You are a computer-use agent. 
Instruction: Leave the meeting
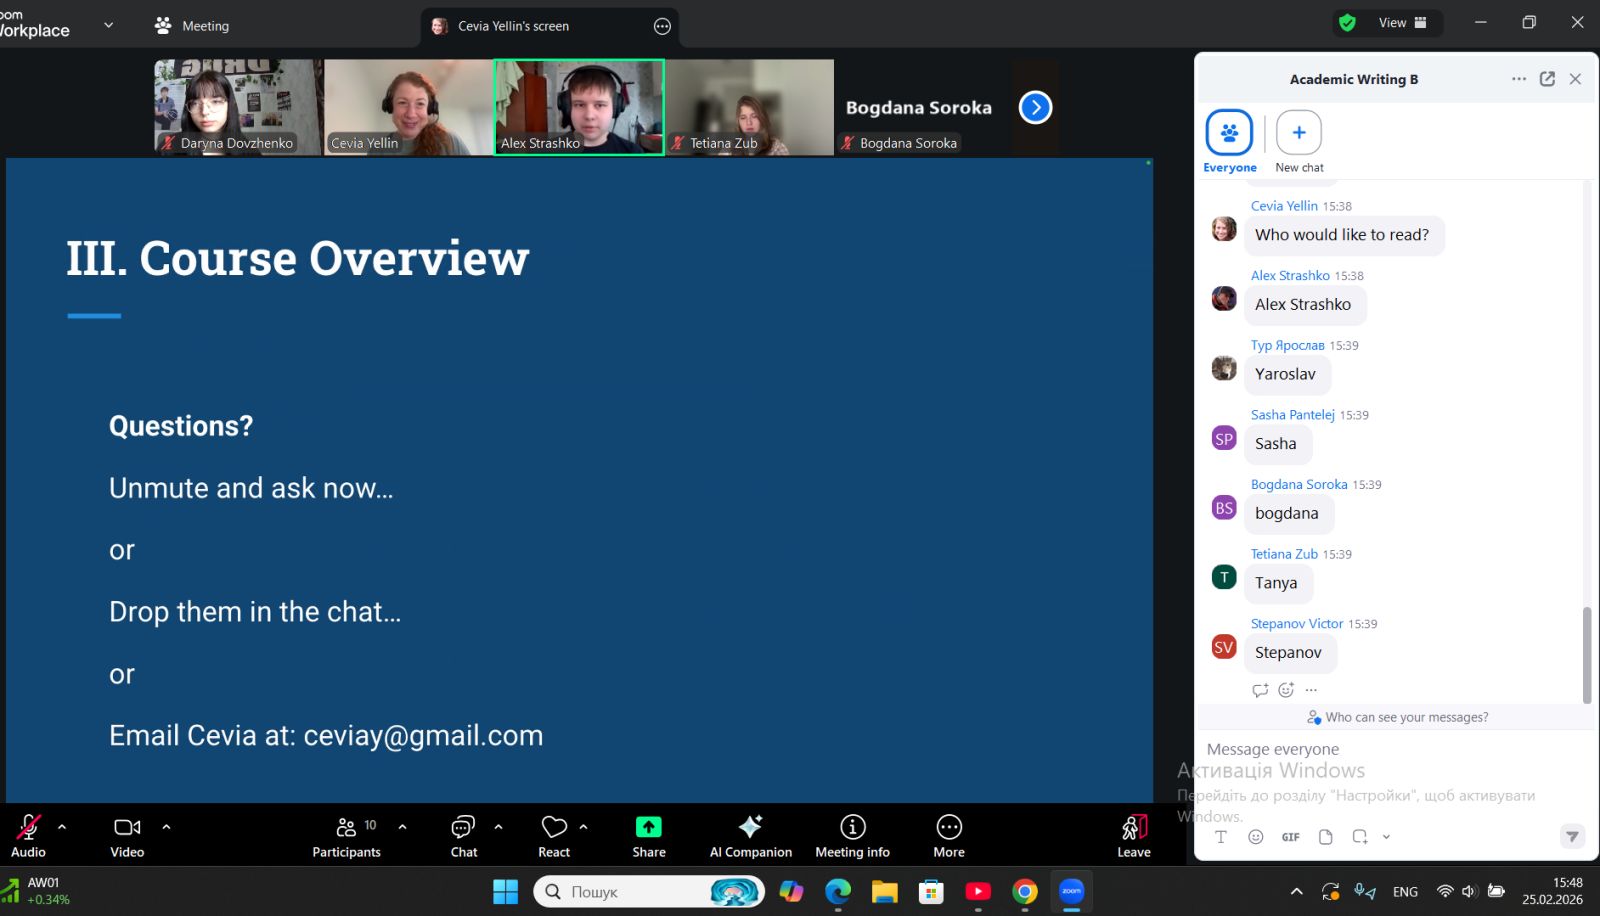1134,835
